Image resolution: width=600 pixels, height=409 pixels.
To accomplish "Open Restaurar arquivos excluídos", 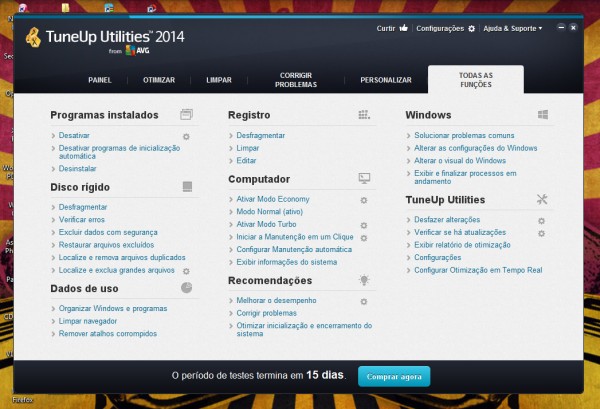I will 106,245.
